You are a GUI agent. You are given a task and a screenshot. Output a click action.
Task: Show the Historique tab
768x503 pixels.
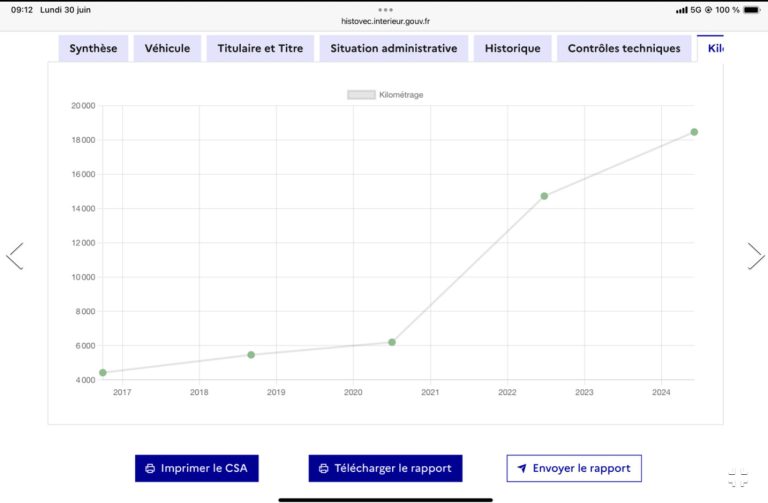point(513,48)
